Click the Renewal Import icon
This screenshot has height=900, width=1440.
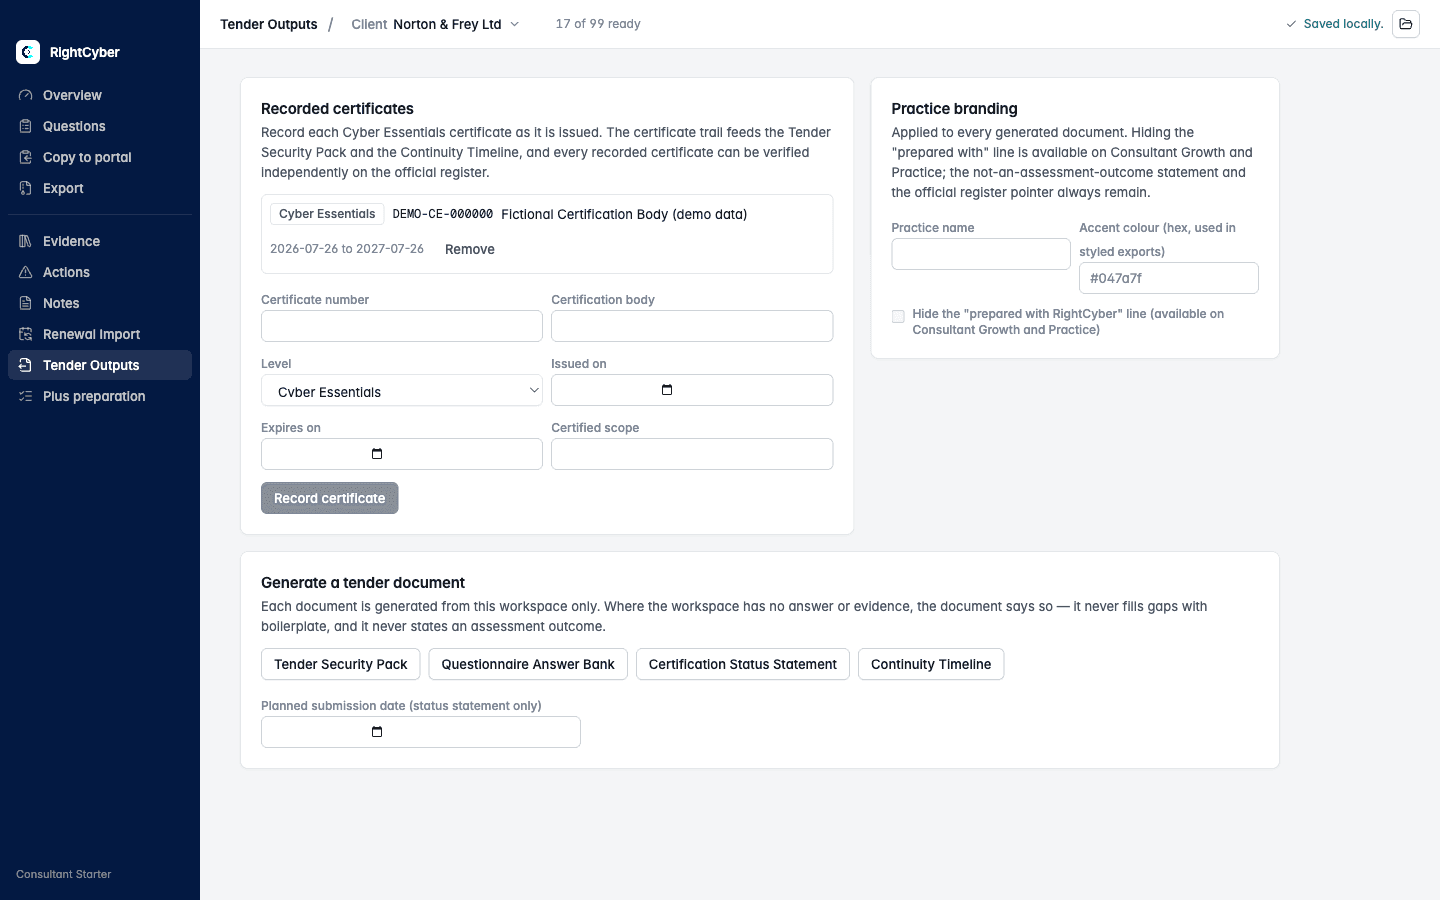click(26, 334)
